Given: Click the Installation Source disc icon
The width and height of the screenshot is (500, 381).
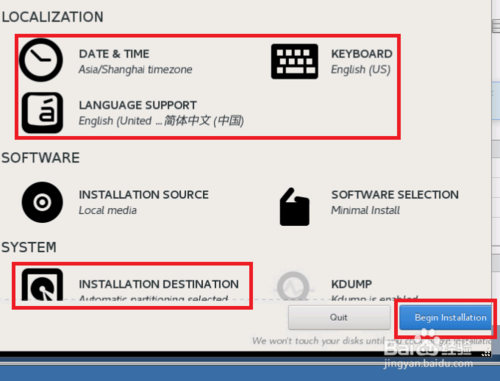Looking at the screenshot, I should tap(42, 202).
